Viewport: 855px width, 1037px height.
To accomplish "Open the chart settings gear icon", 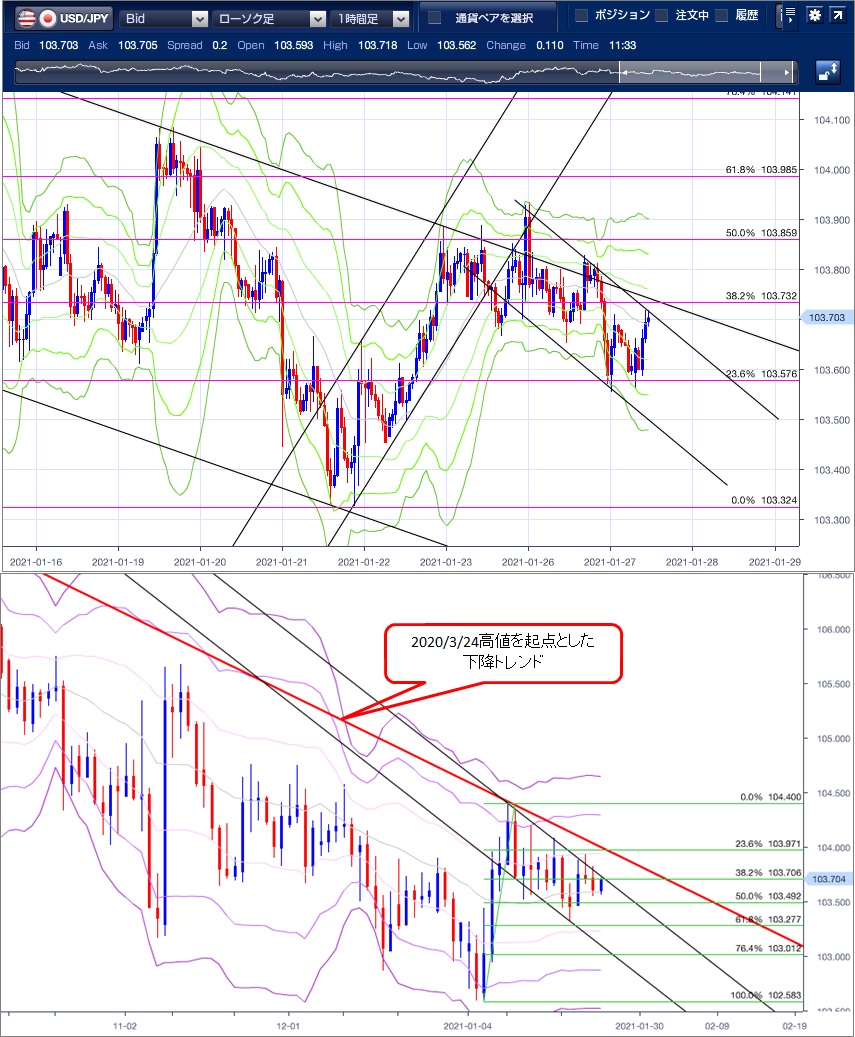I will [x=815, y=16].
